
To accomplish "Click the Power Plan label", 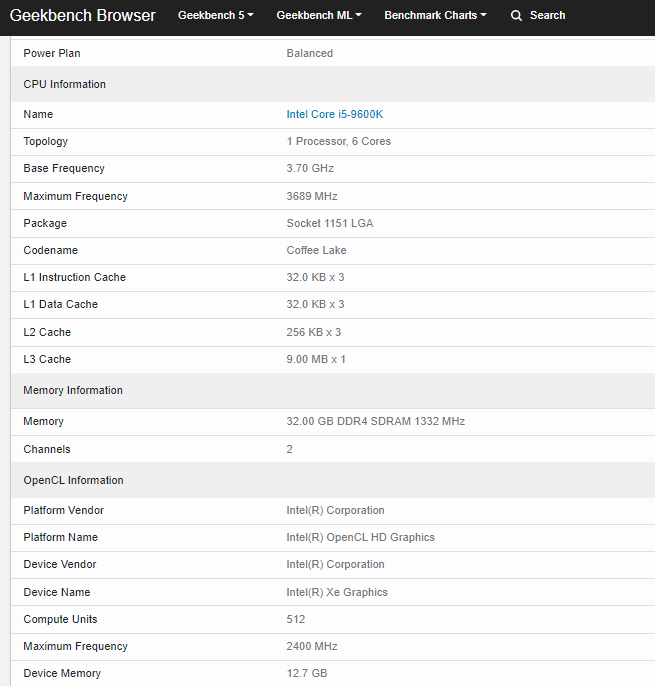I will tap(52, 53).
